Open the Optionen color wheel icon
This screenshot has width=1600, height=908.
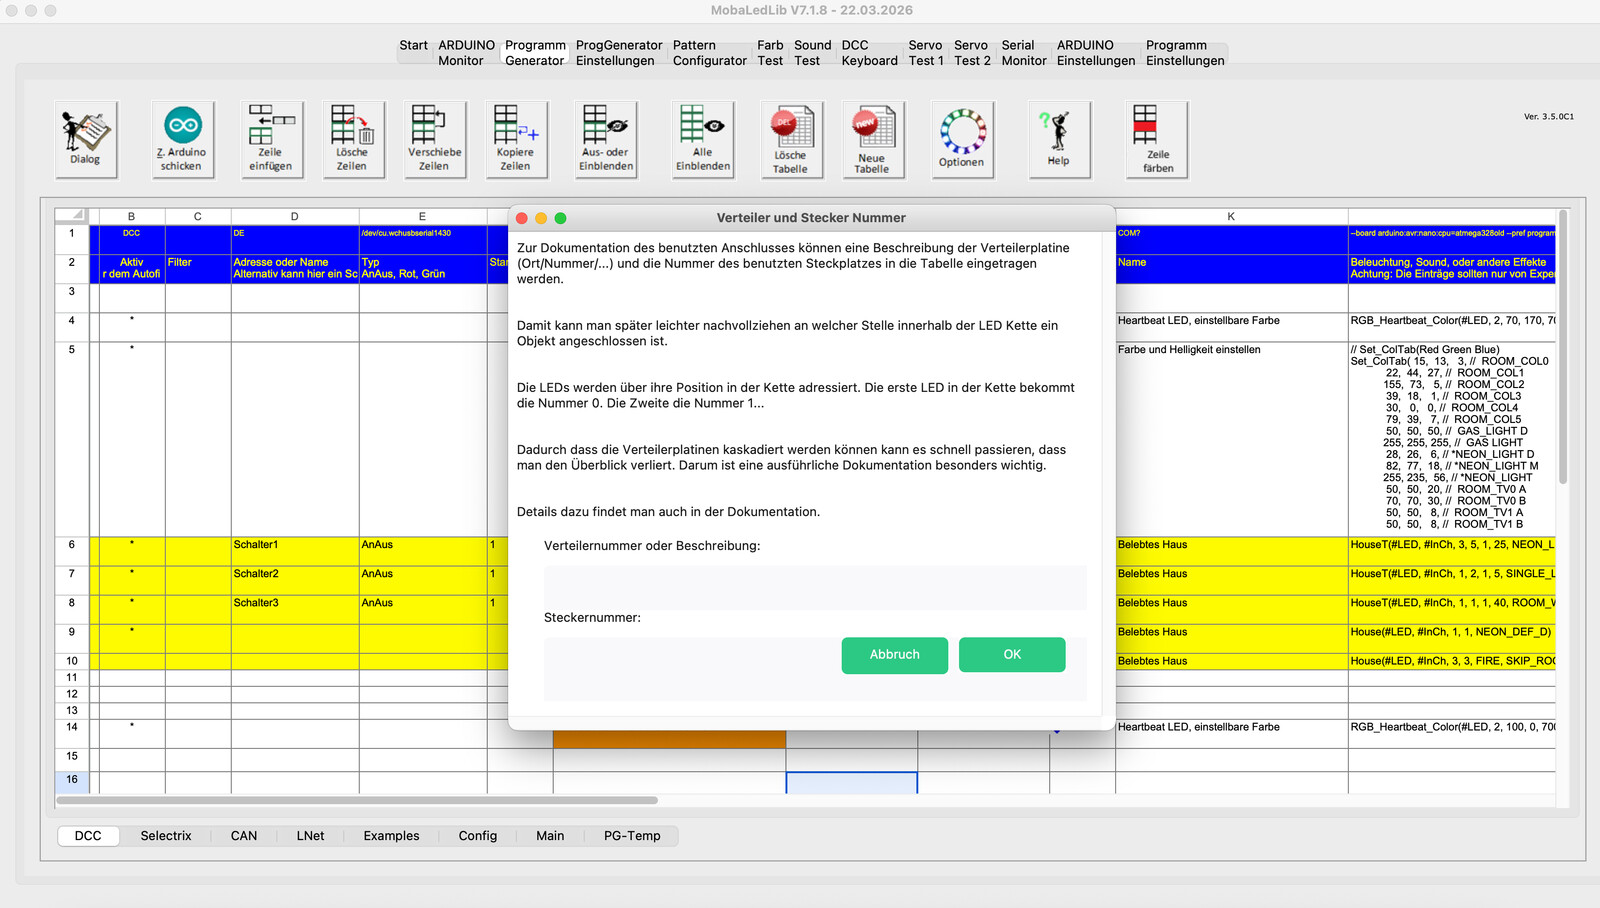click(961, 139)
